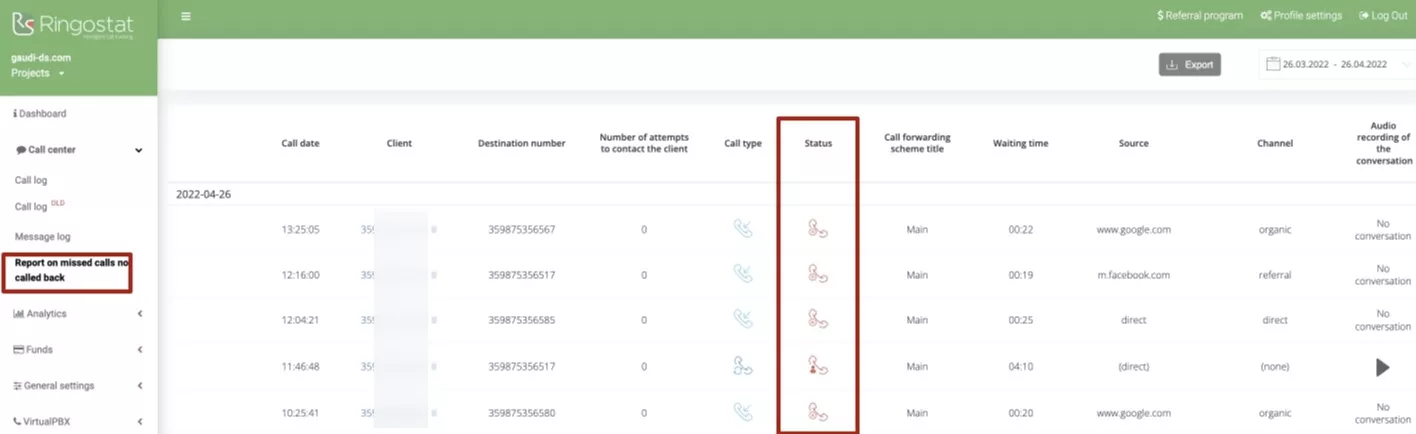Click the calendar icon in date range

point(1273,64)
